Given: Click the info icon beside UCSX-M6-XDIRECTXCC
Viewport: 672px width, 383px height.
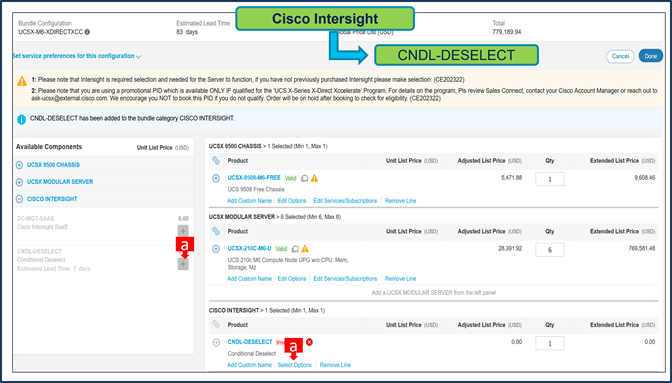Looking at the screenshot, I should [x=87, y=32].
